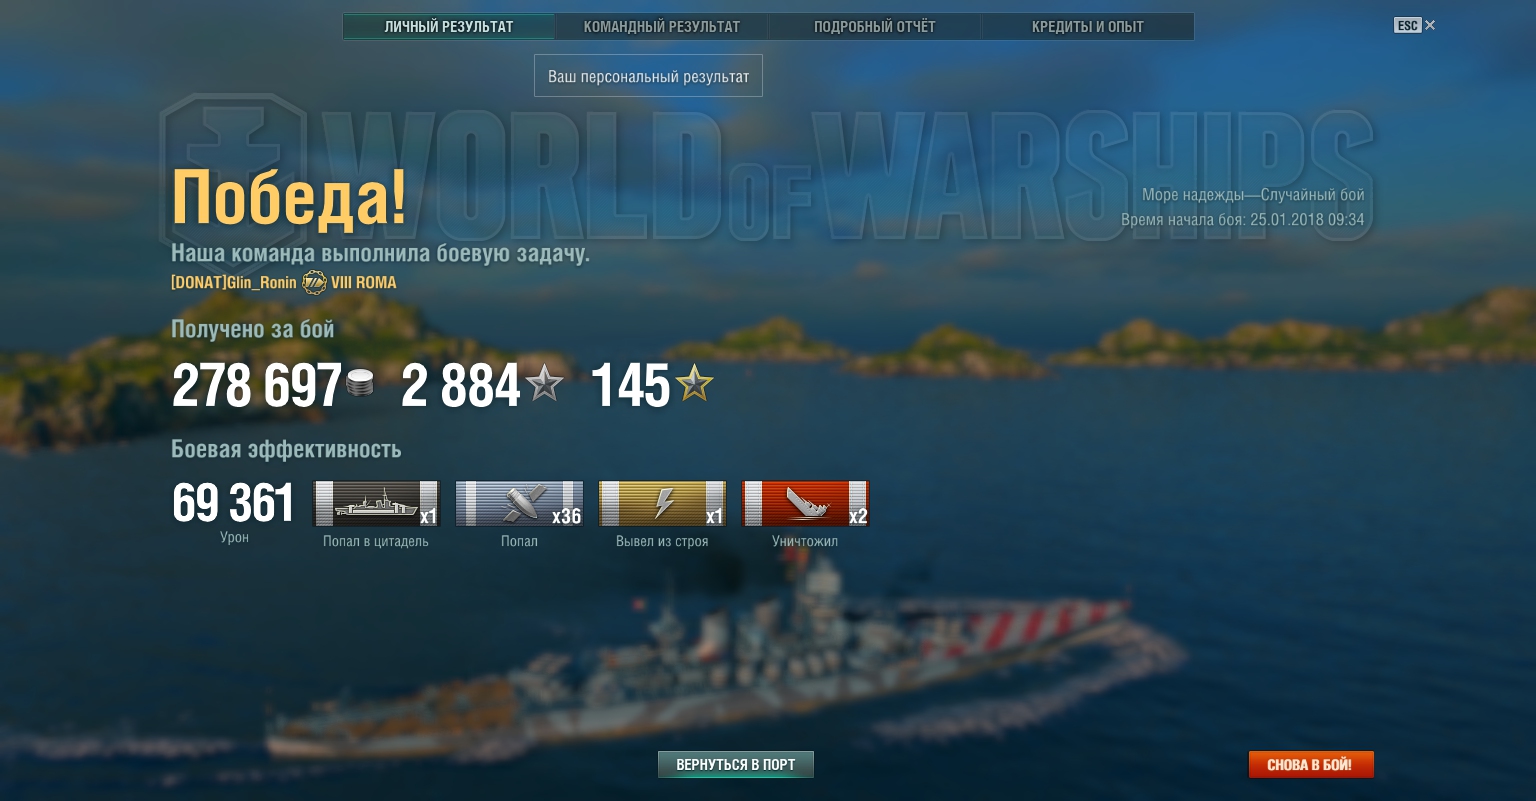Screen dimensions: 1536x801
Task: Click the gold free XP star icon
Action: [x=694, y=383]
